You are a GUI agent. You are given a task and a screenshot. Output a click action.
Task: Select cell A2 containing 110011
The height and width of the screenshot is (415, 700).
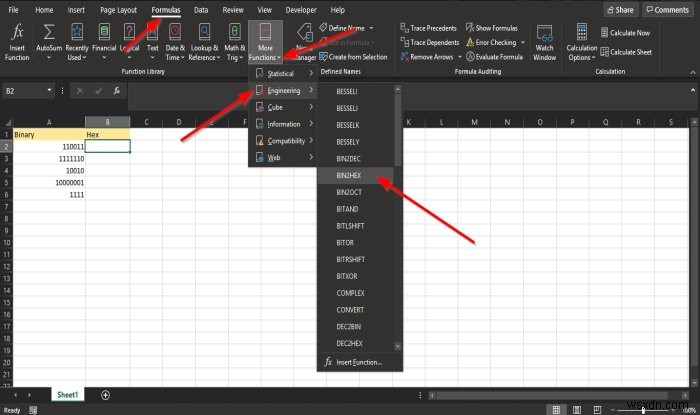49,146
